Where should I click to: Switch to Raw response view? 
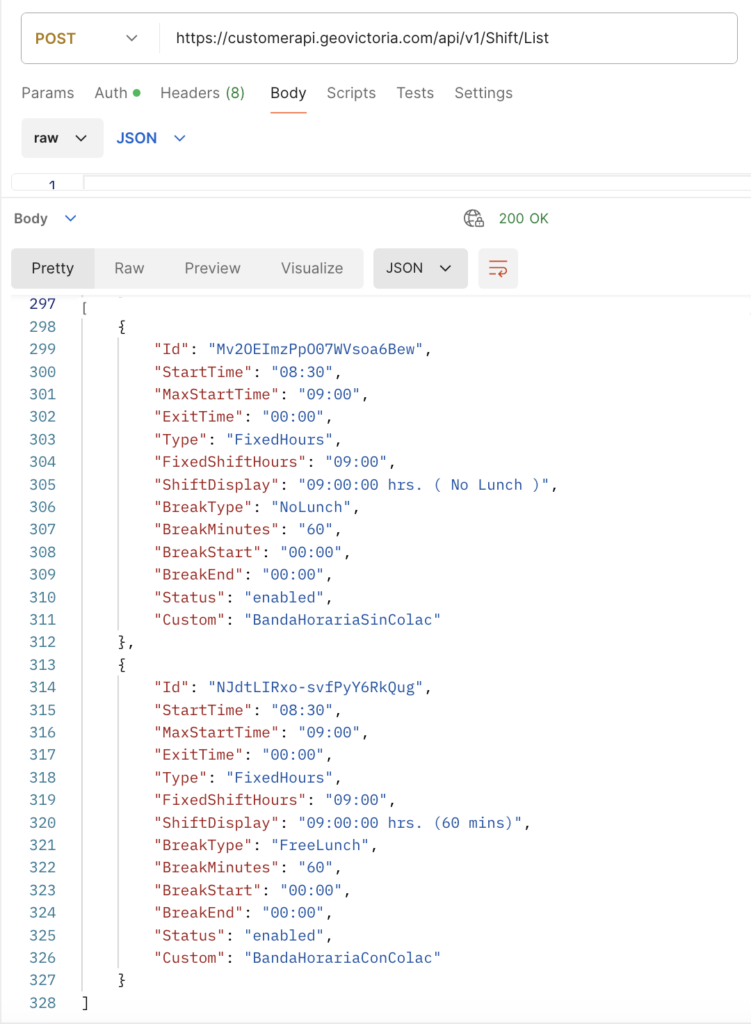(129, 268)
